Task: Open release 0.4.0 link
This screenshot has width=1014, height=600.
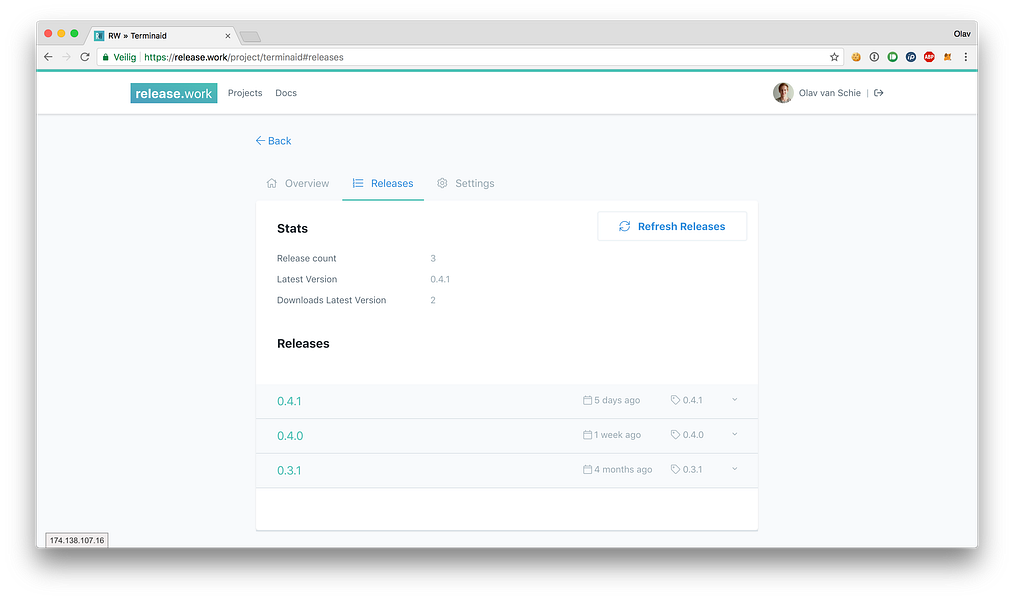Action: 290,436
